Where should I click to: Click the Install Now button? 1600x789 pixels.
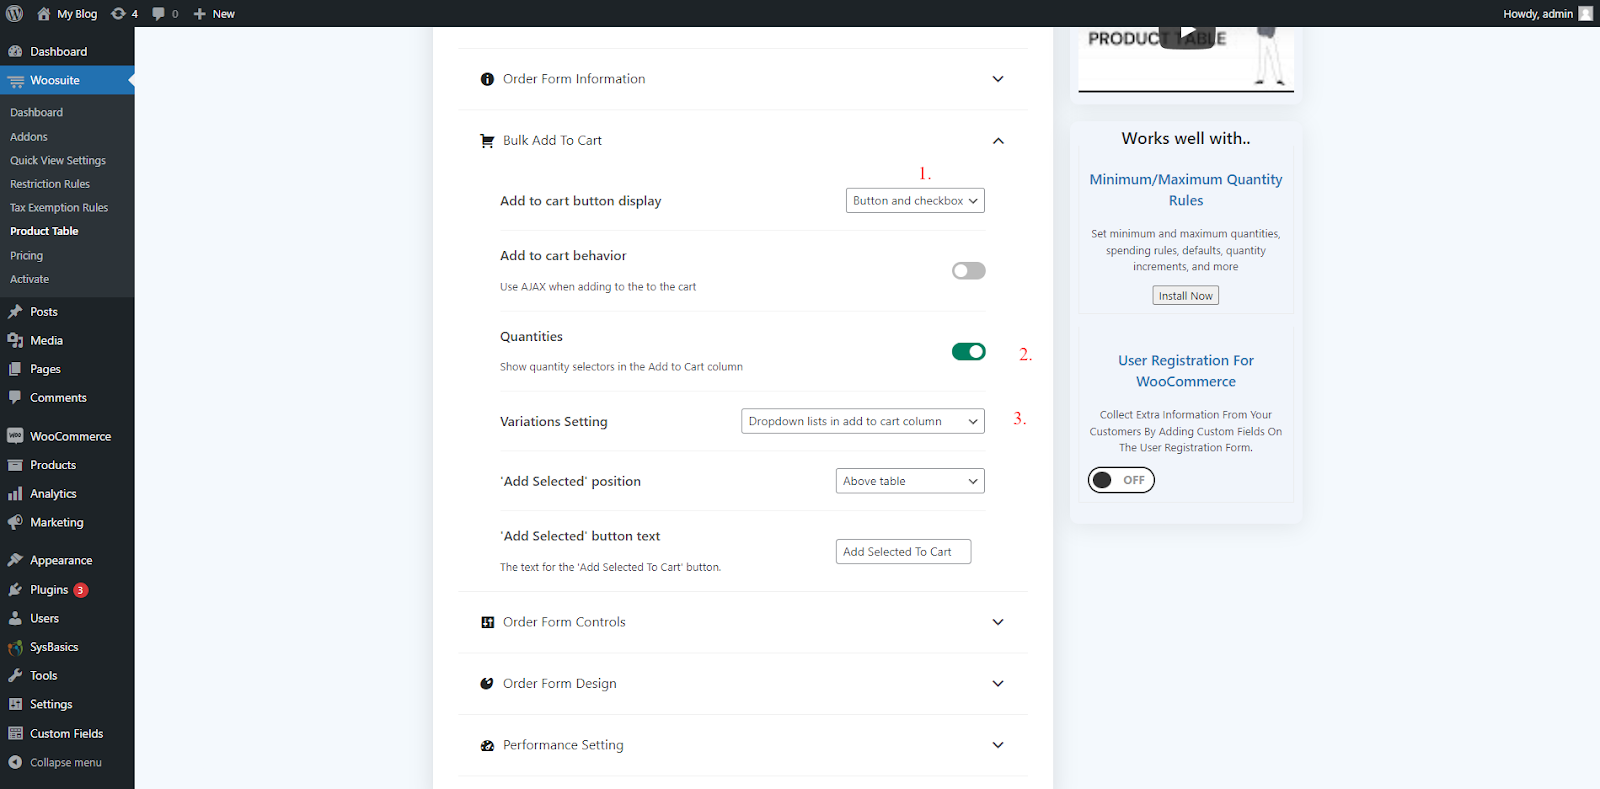point(1186,296)
